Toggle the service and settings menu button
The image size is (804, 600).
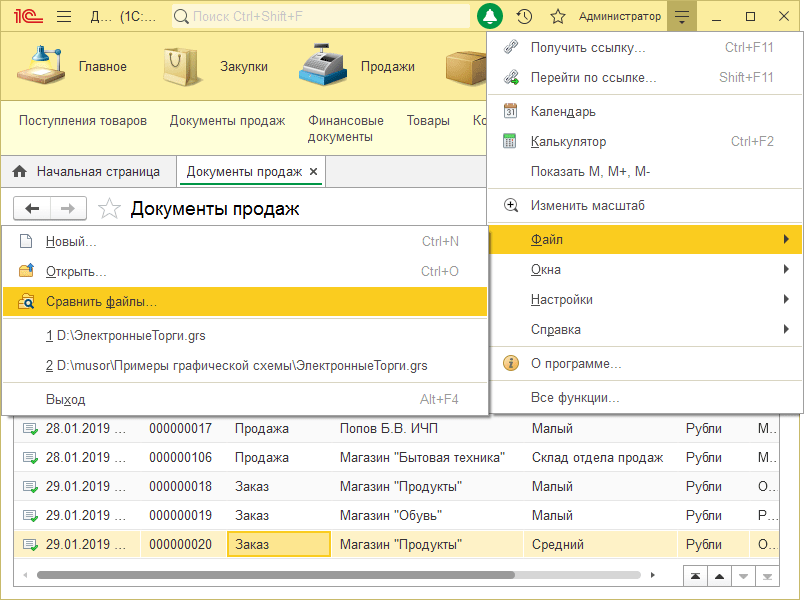click(x=682, y=16)
